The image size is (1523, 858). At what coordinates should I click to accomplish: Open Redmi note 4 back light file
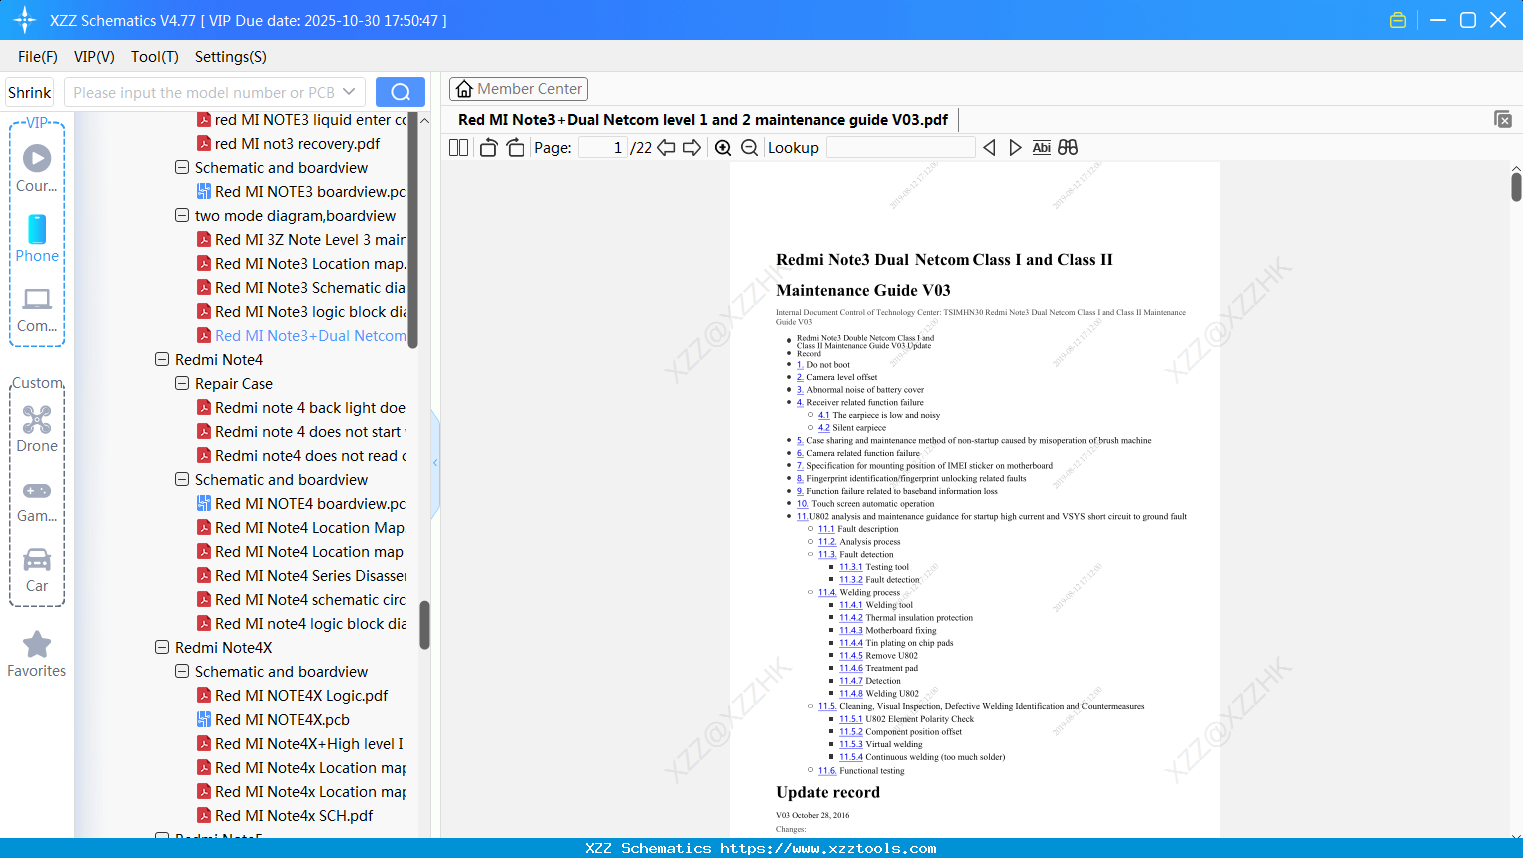pos(301,407)
